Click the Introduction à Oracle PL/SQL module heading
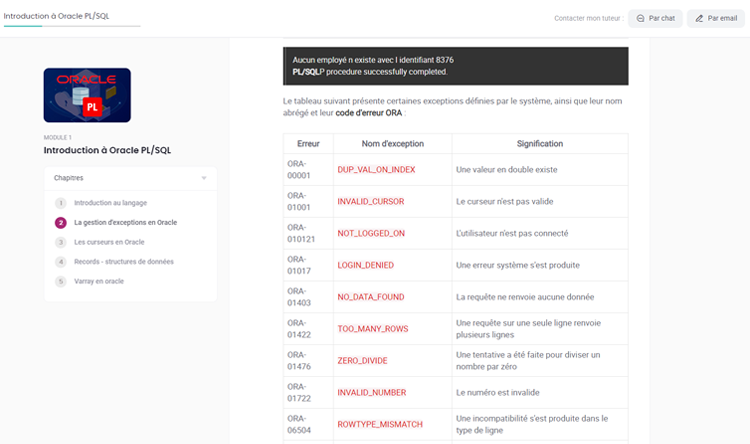Screen dimensions: 750x444 pyautogui.click(x=108, y=150)
